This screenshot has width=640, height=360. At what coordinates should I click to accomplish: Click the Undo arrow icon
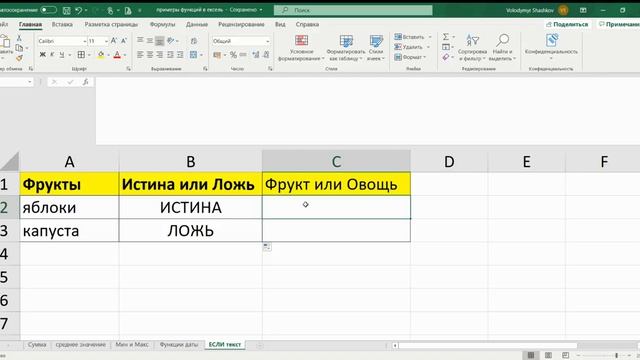(x=79, y=10)
